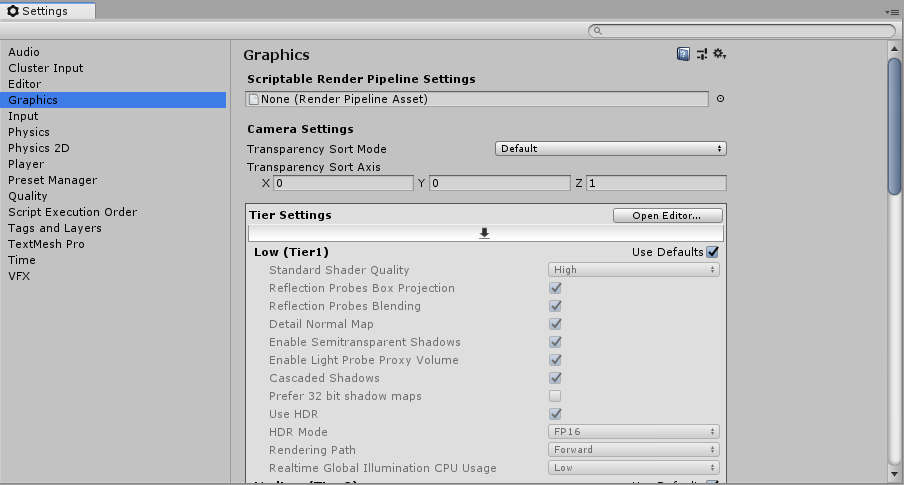
Task: Click the scrollbar up arrow
Action: [894, 49]
